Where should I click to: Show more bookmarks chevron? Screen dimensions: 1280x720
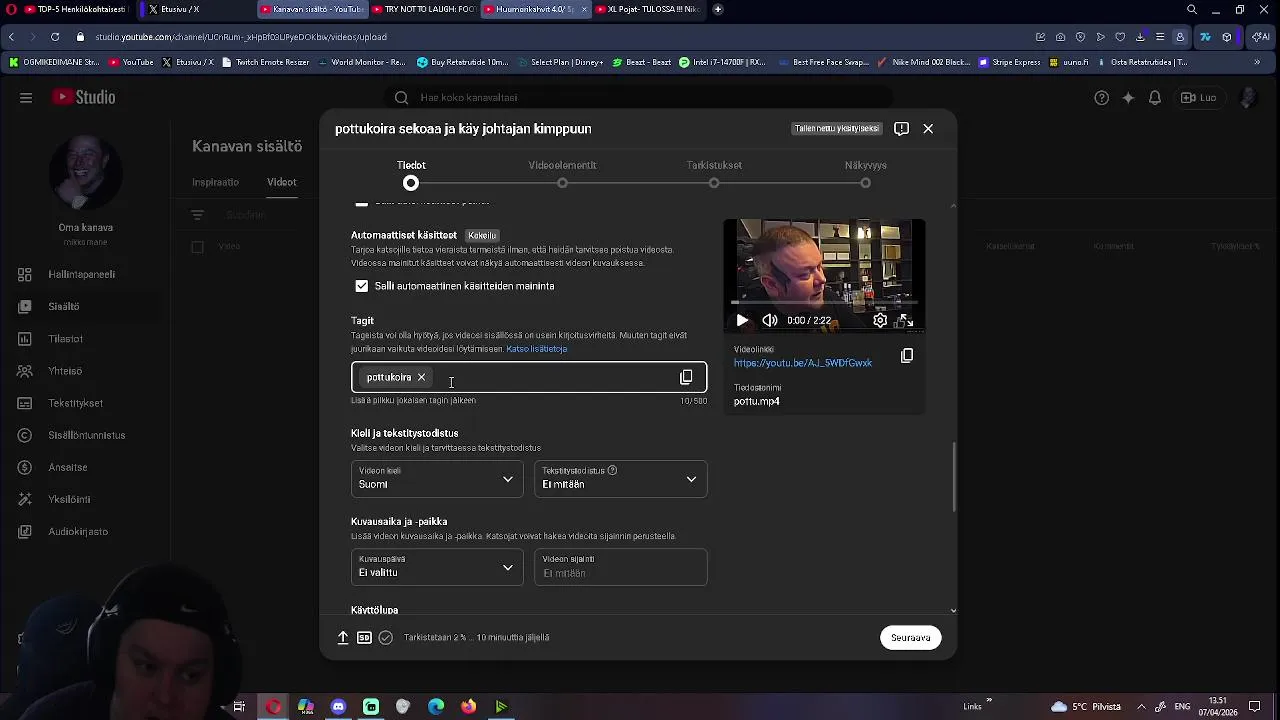click(x=1257, y=62)
